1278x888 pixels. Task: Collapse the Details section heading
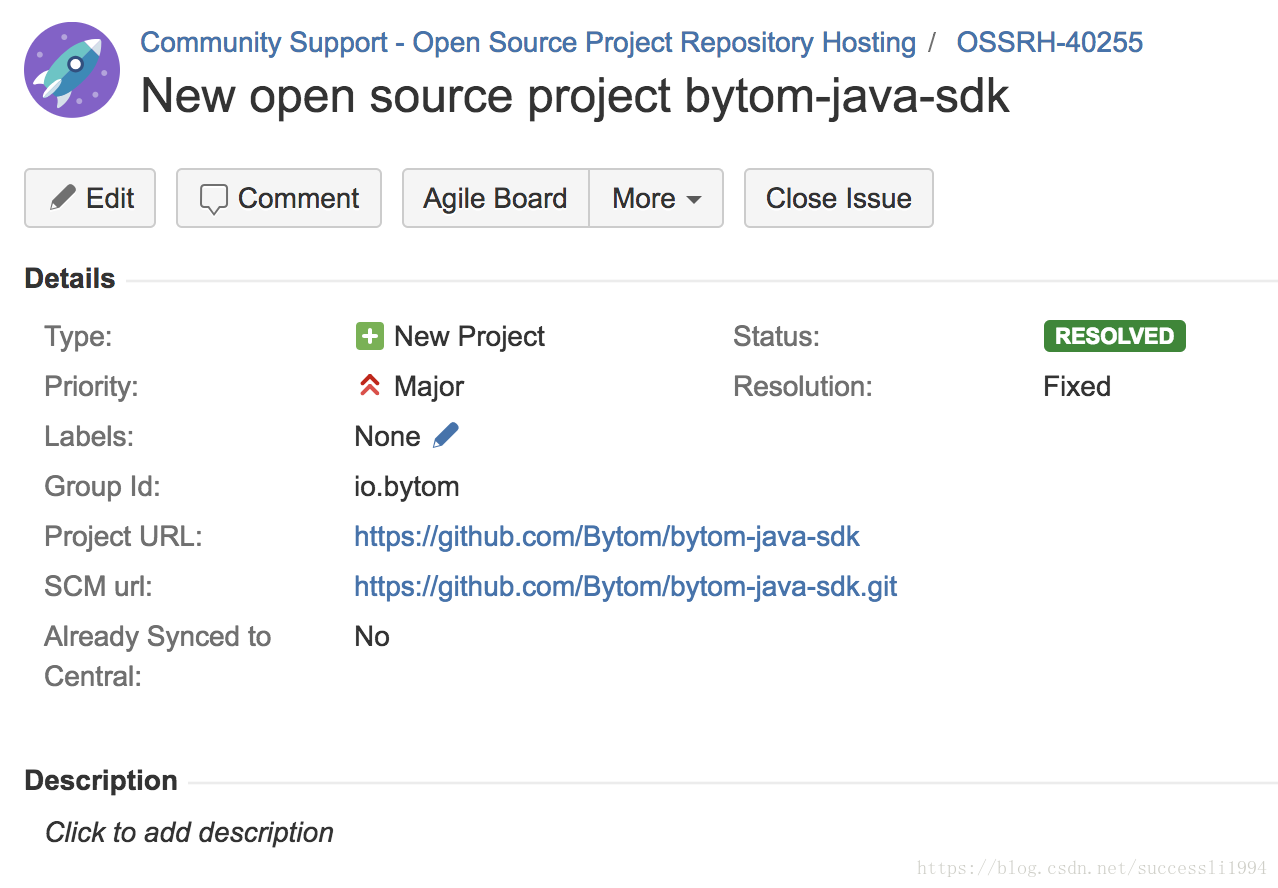pos(70,279)
